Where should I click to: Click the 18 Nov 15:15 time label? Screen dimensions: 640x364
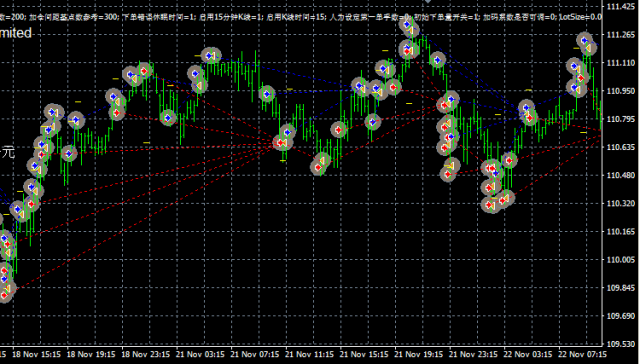(36, 354)
